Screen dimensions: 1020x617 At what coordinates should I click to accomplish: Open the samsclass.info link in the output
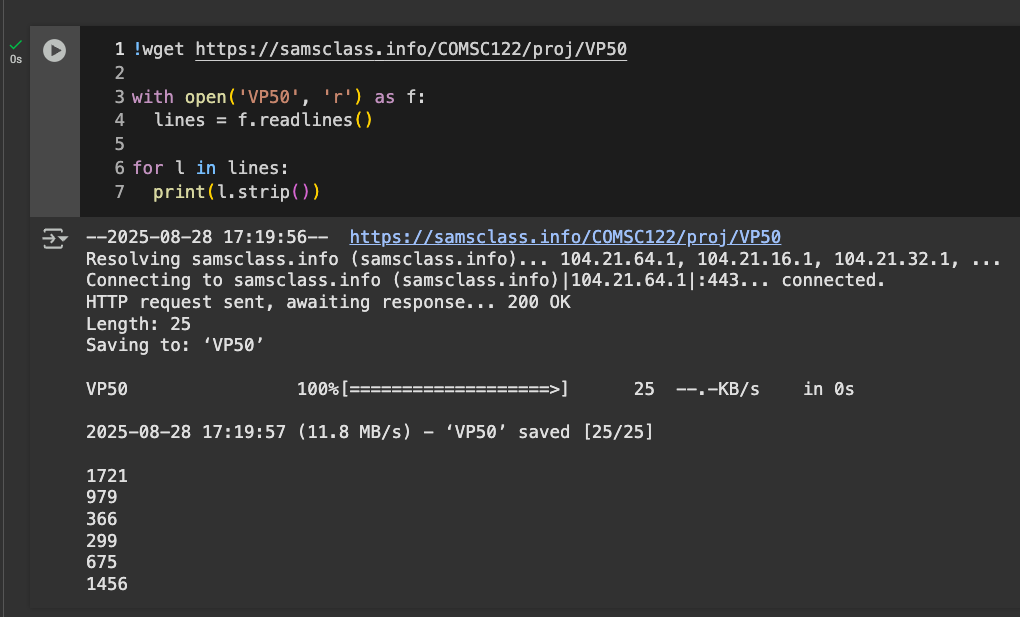(565, 237)
